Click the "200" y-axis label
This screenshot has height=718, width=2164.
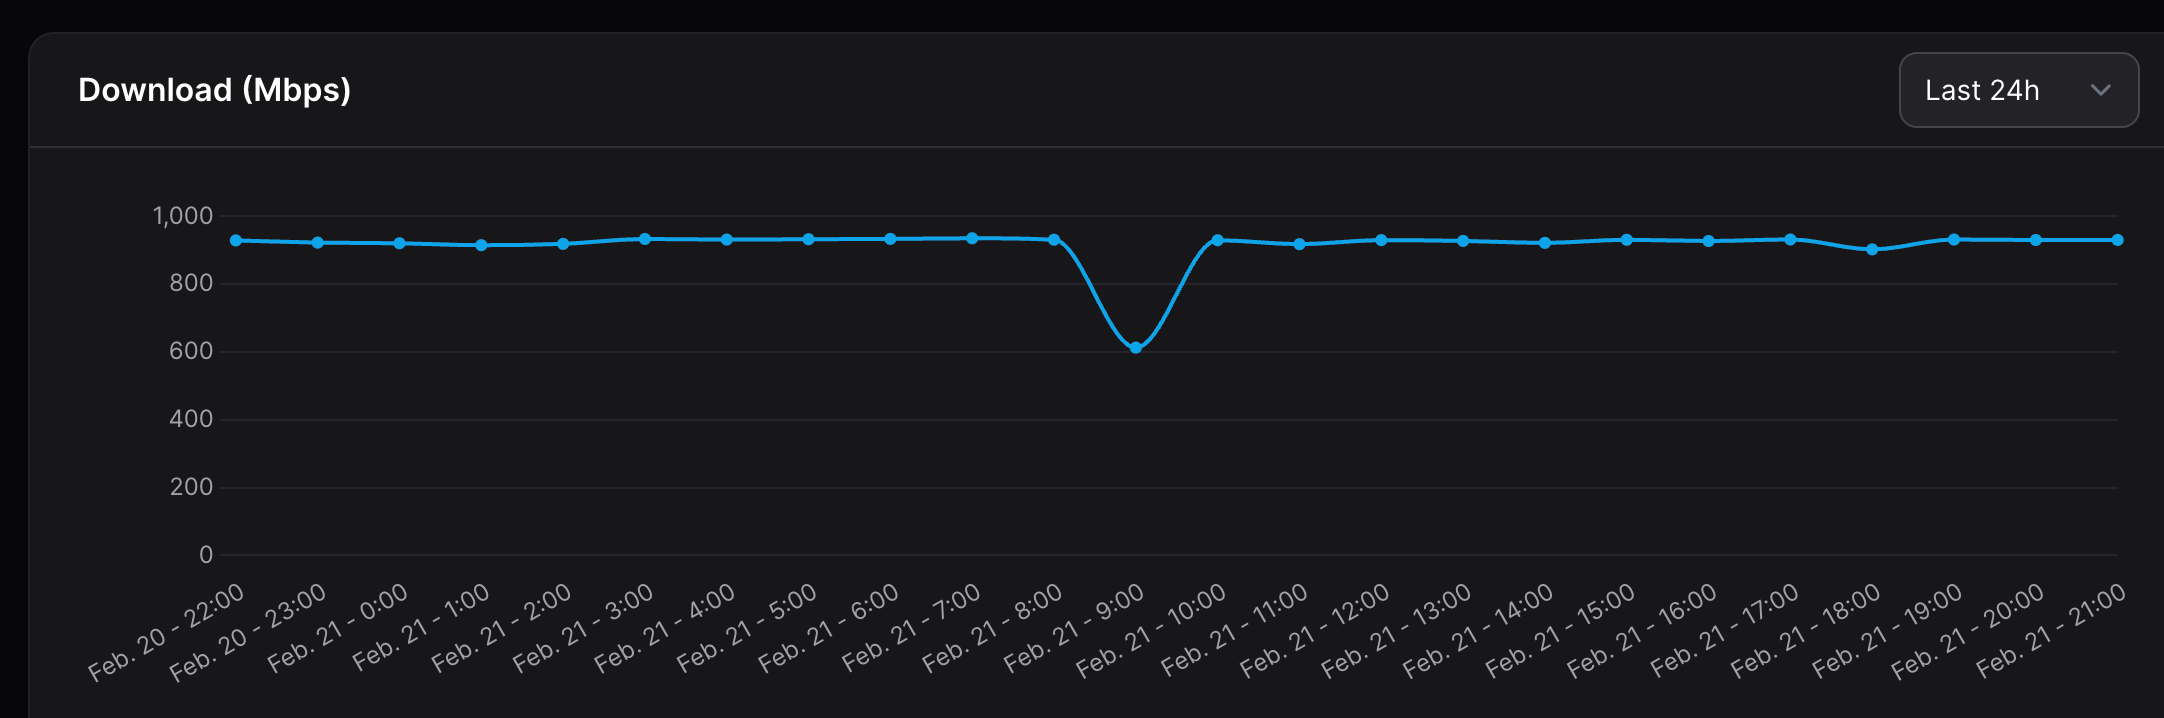point(191,487)
